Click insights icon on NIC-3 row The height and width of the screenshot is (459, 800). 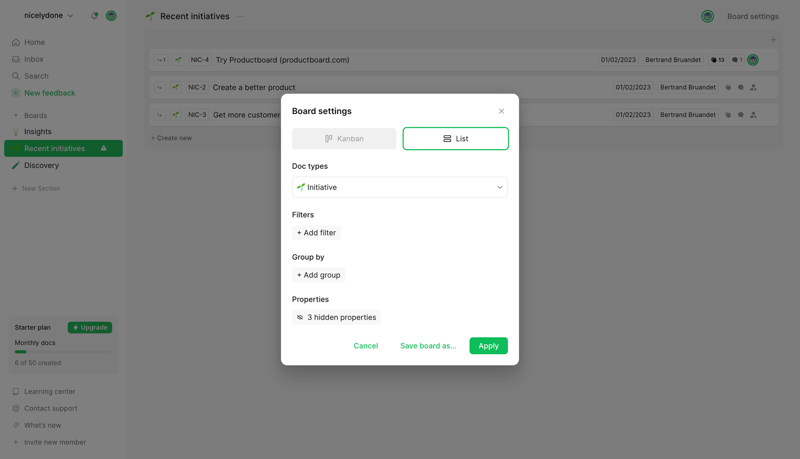pyautogui.click(x=728, y=115)
